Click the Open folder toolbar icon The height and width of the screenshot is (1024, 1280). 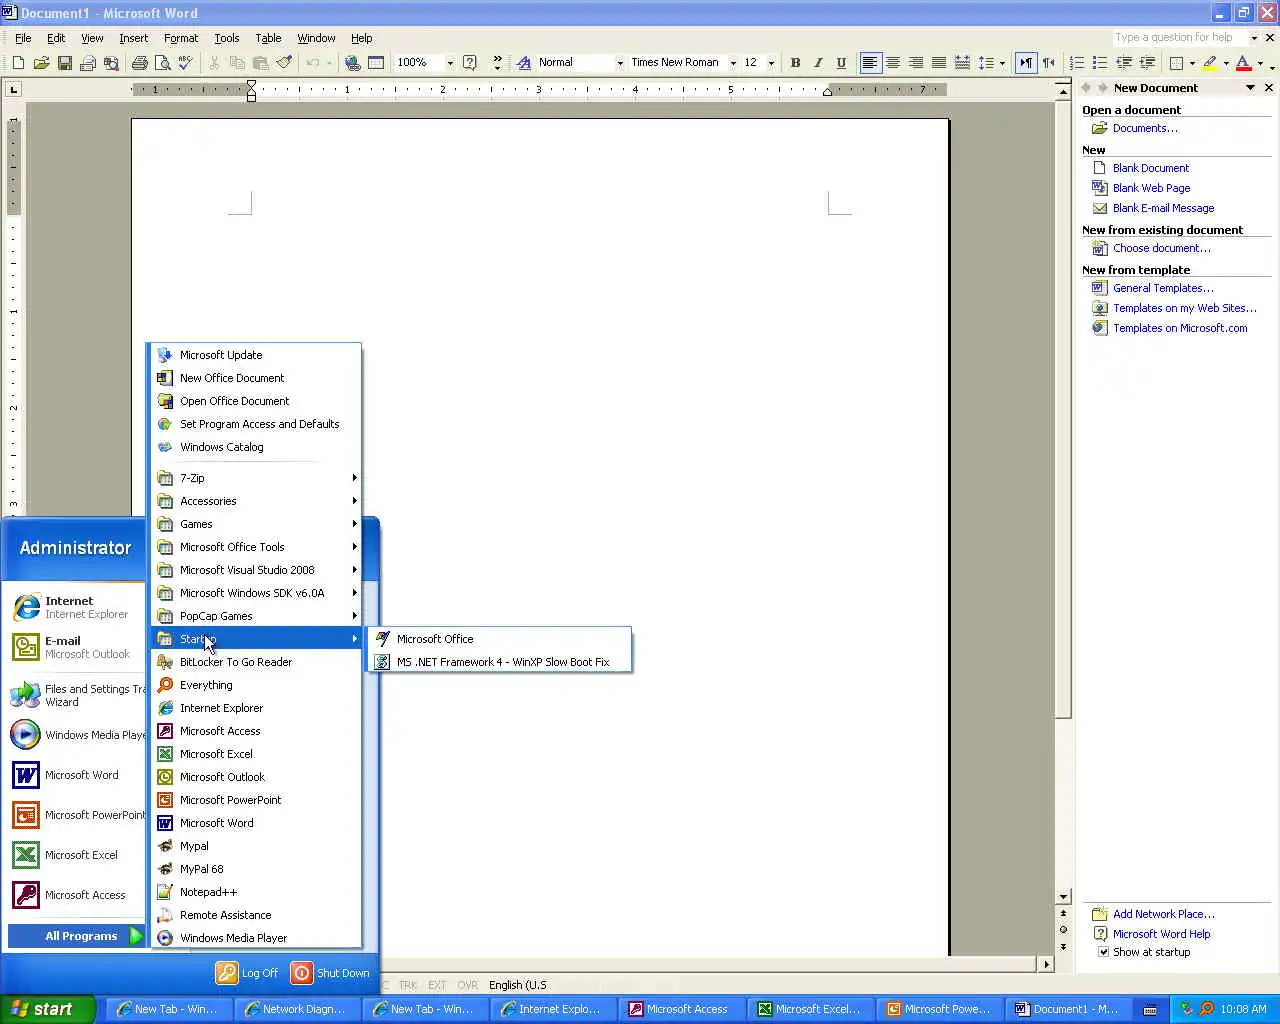click(x=41, y=62)
